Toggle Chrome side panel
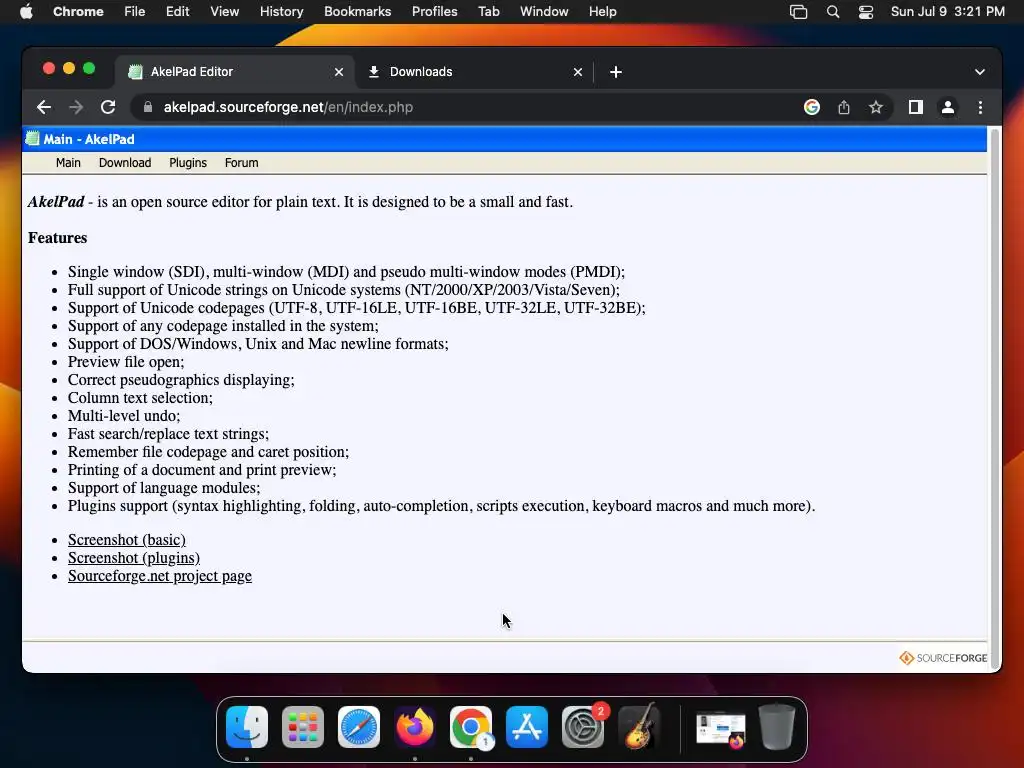 [x=916, y=107]
